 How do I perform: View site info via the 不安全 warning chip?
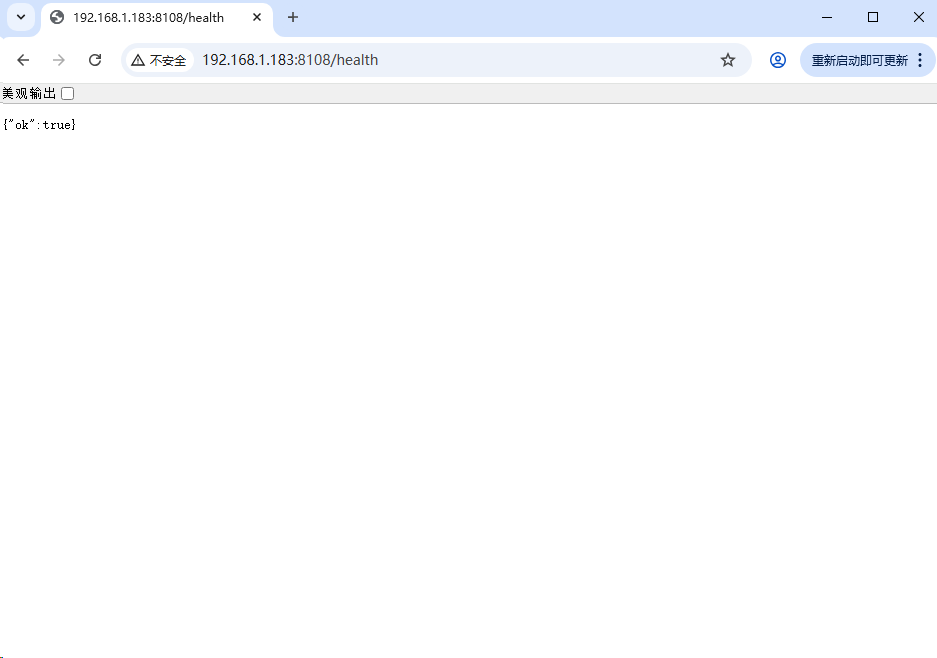pyautogui.click(x=159, y=60)
